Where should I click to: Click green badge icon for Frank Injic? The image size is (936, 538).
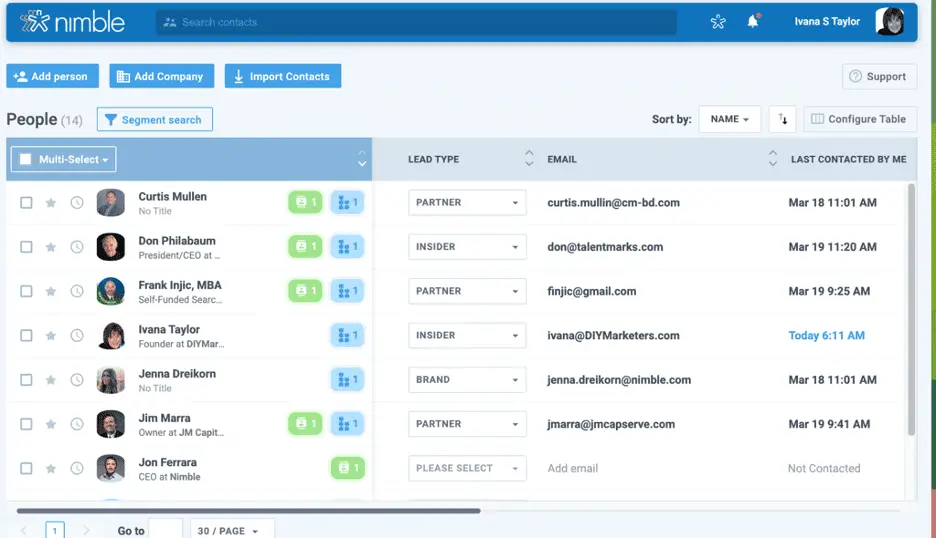304,291
